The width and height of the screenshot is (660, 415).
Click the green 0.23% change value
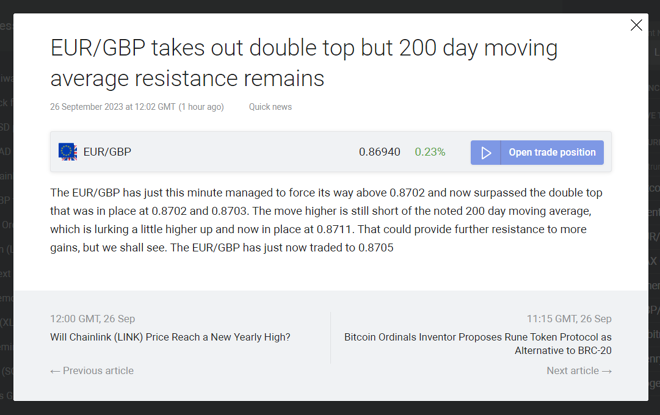coord(430,152)
